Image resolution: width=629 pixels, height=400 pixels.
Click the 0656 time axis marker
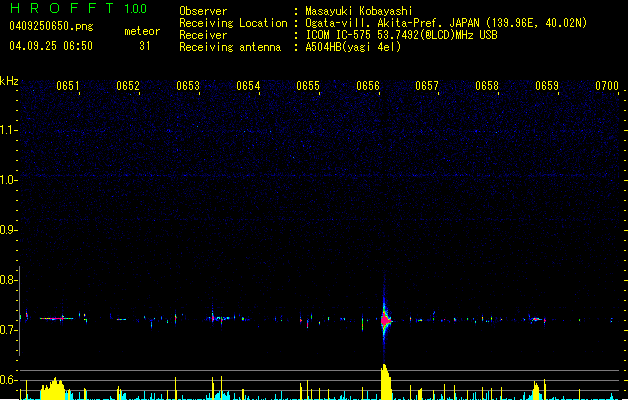point(368,86)
